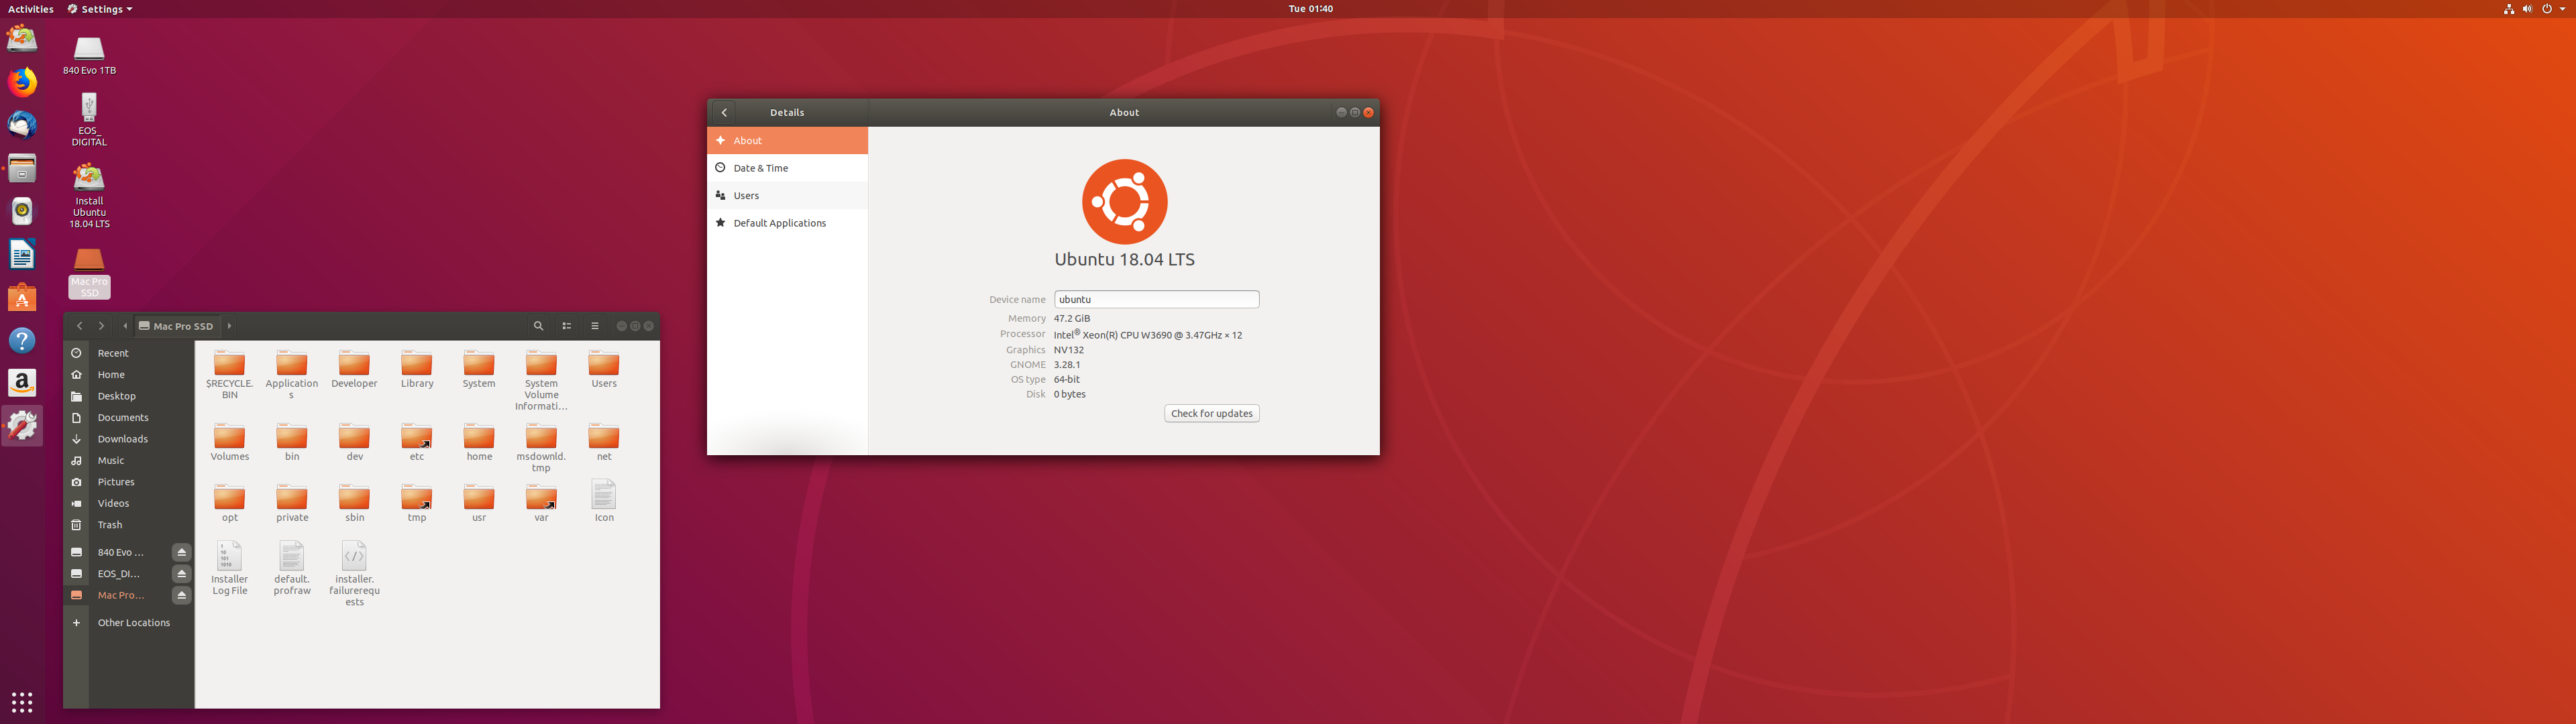Go to Home in the Files sidebar
This screenshot has width=2576, height=724.
[x=130, y=375]
